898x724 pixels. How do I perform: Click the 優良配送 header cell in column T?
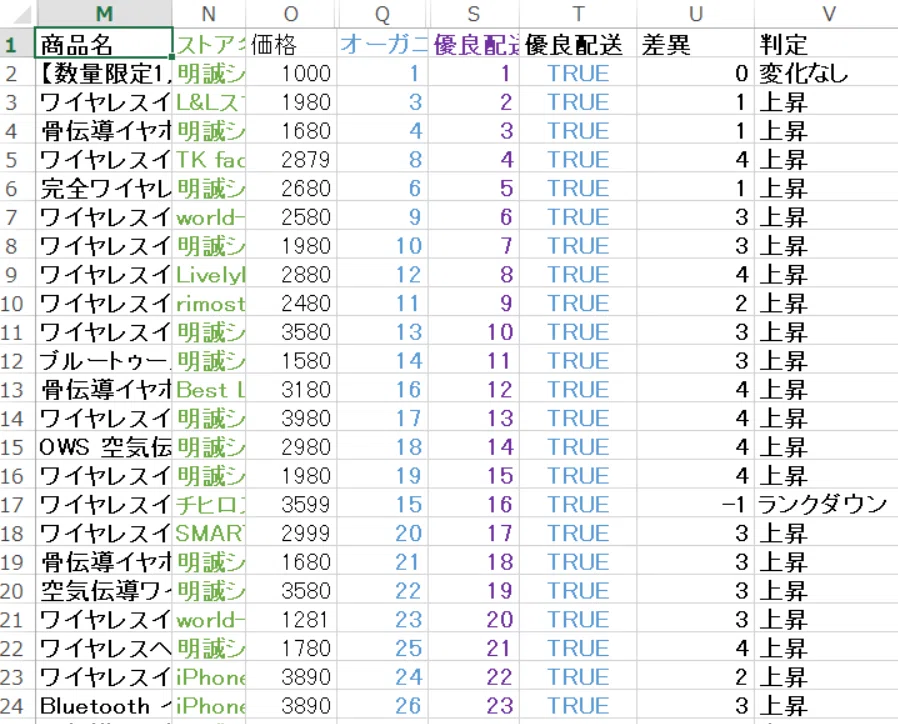[x=578, y=44]
